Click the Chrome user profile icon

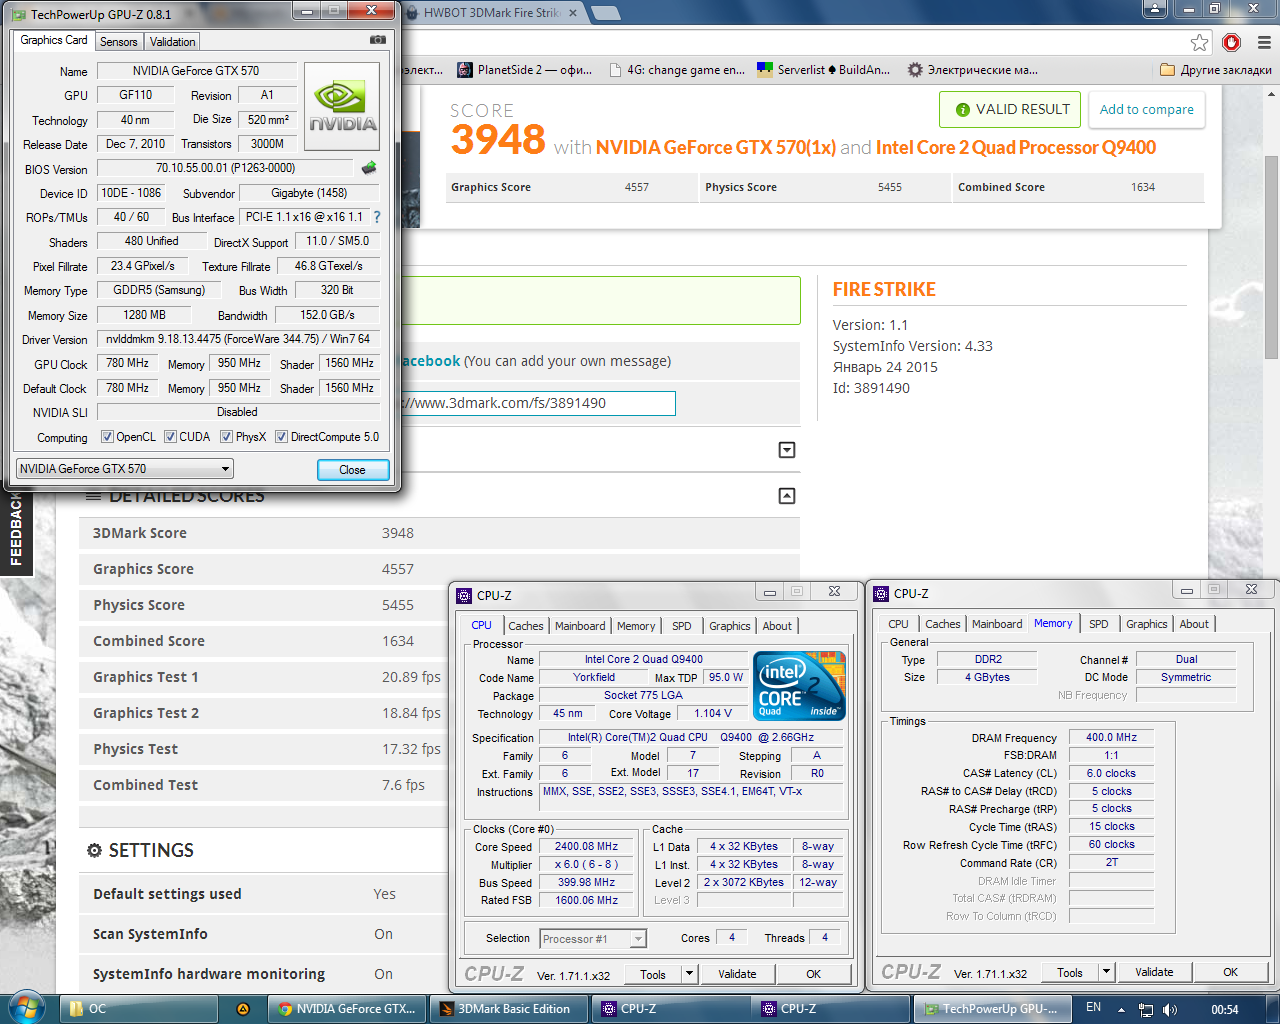coord(1154,9)
